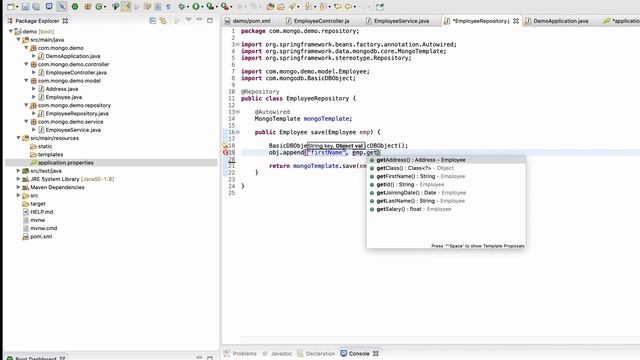
Task: Switch to DemoApplication.java tab
Action: tap(557, 21)
